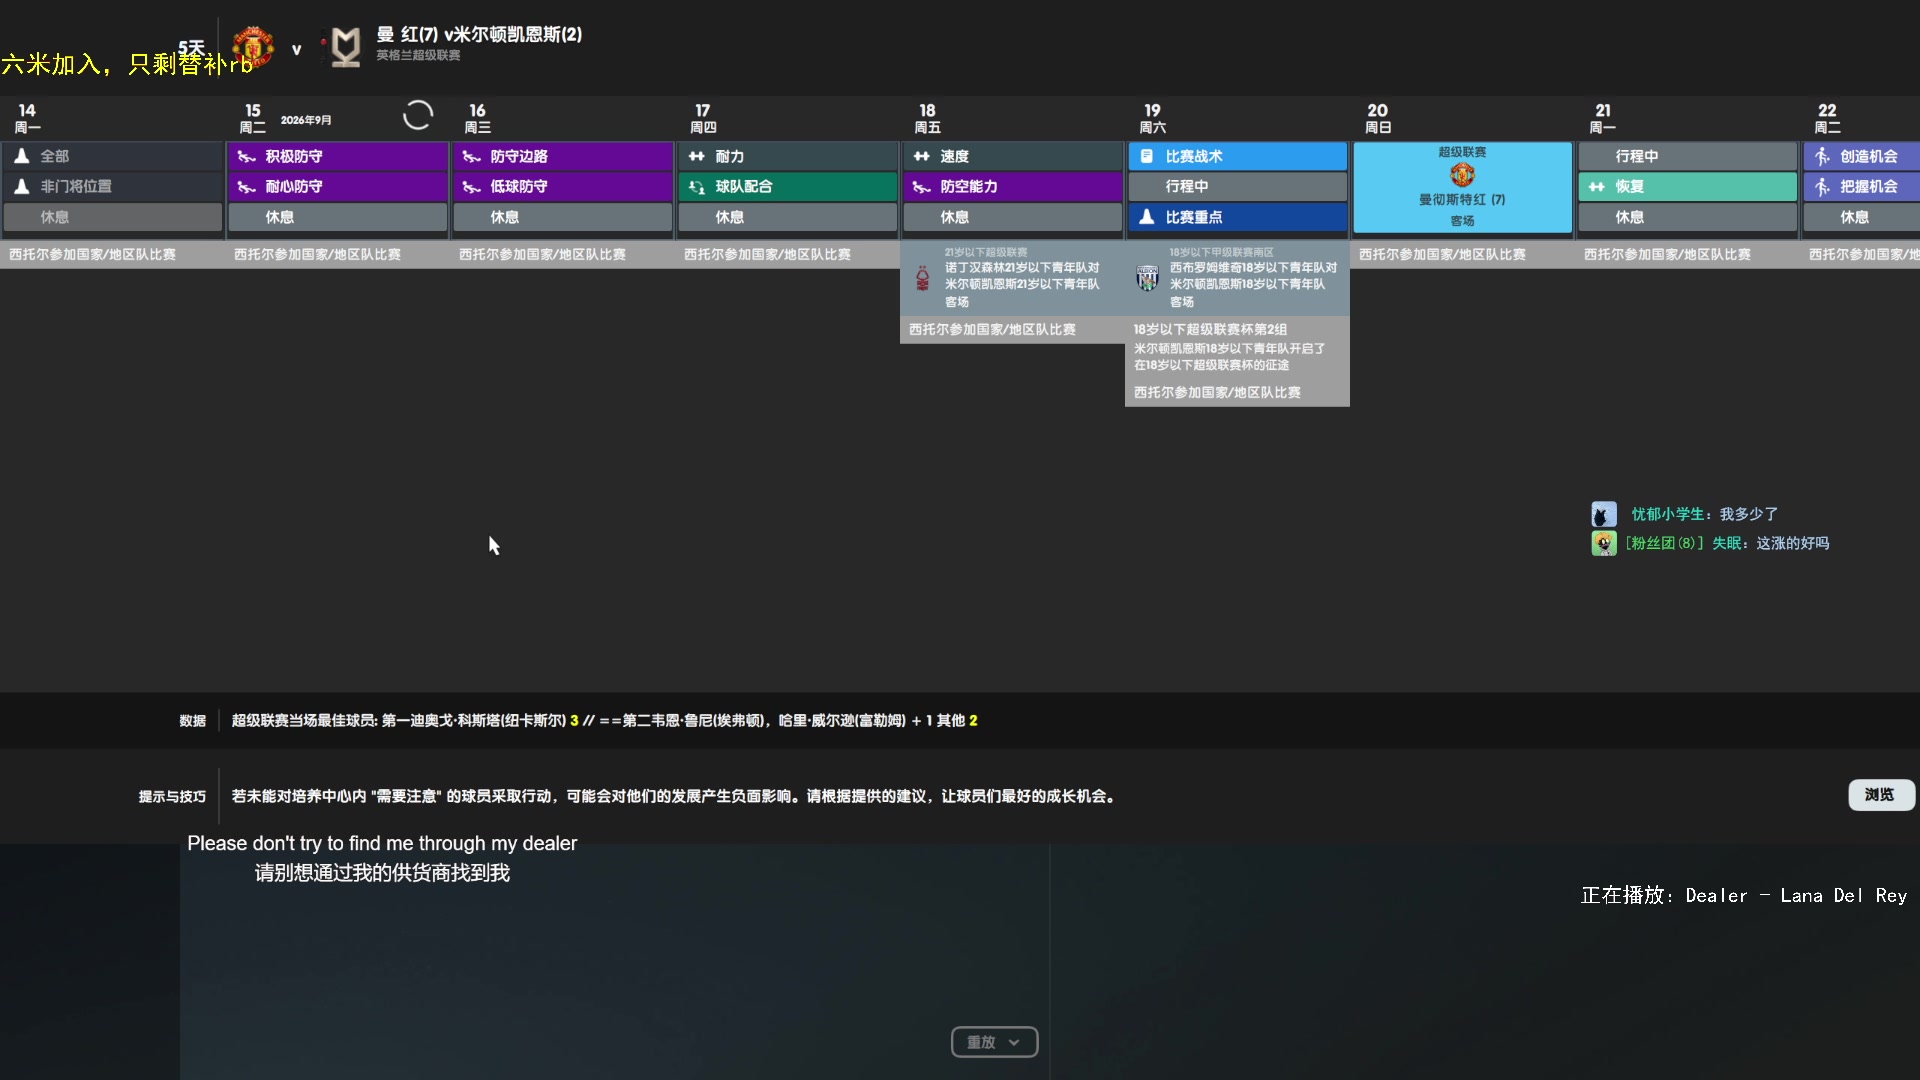Screen dimensions: 1920x1080
Task: Click the 行程中 slot on Saturday 19
Action: pyautogui.click(x=1237, y=186)
